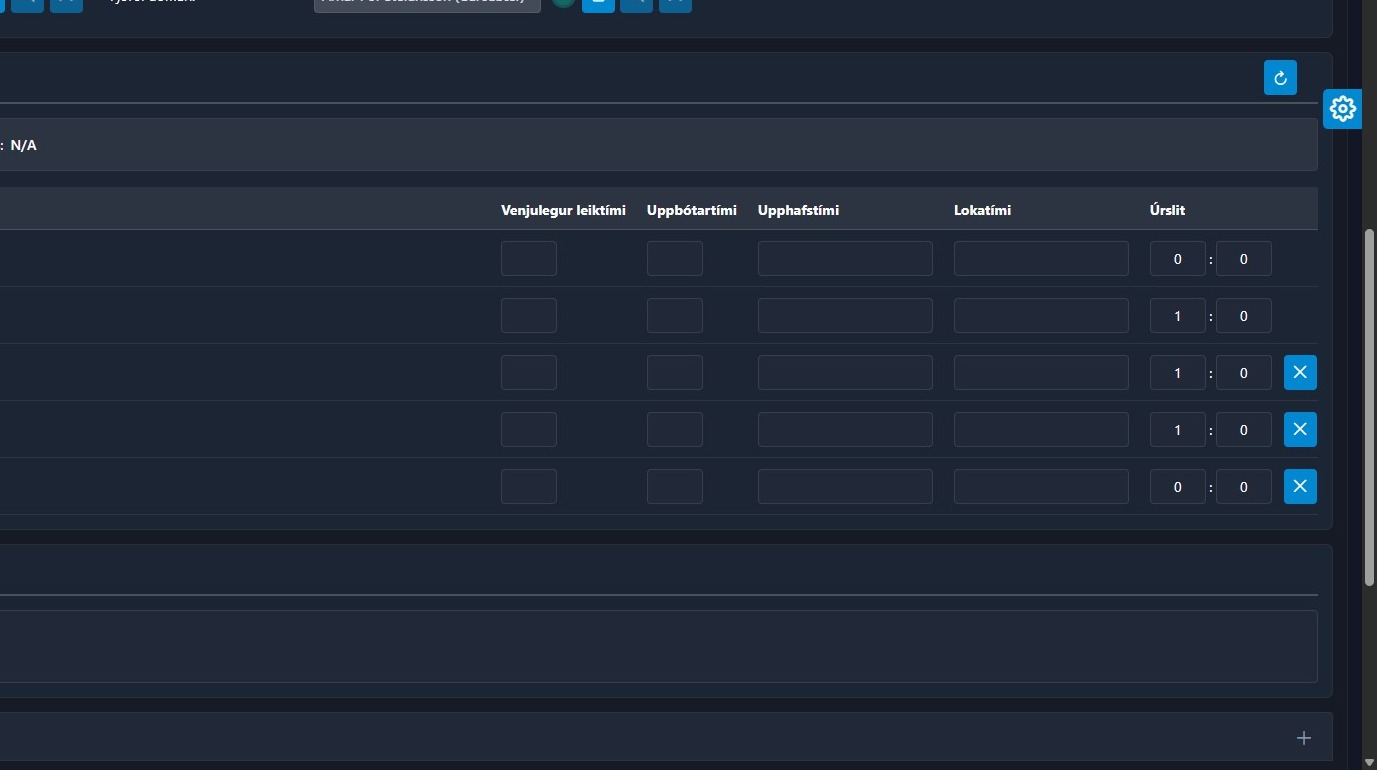
Task: Focus second row's Venjulegur leiktími field
Action: (x=529, y=315)
